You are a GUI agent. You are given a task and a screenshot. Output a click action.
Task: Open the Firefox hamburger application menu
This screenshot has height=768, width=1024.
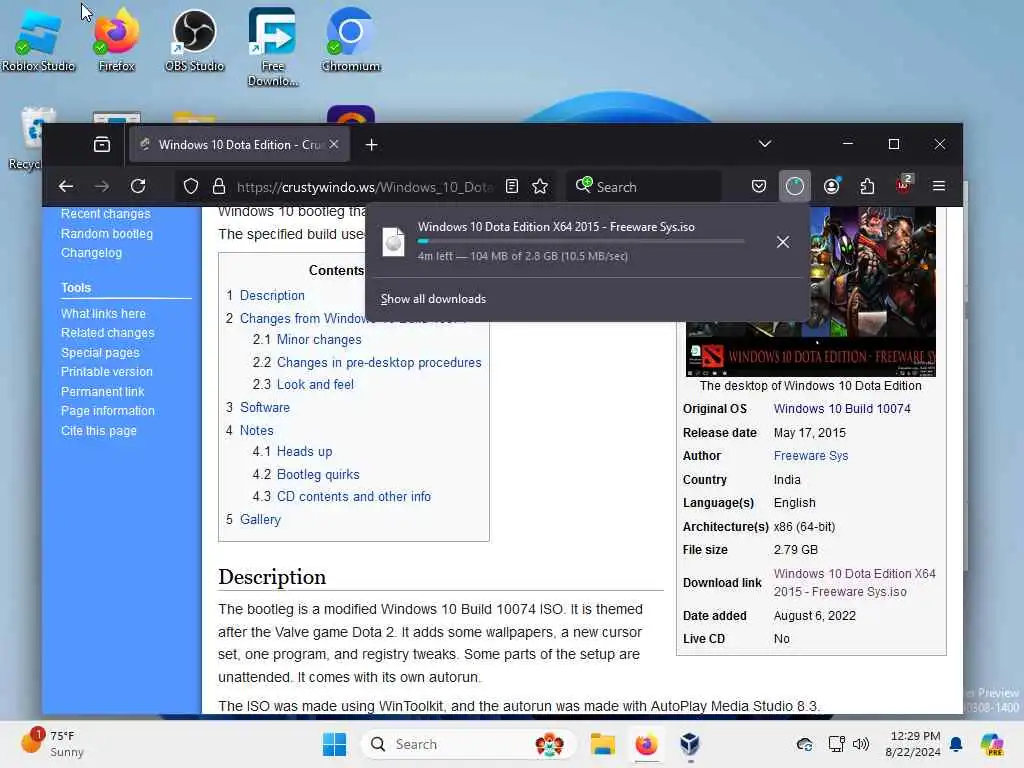tap(939, 187)
